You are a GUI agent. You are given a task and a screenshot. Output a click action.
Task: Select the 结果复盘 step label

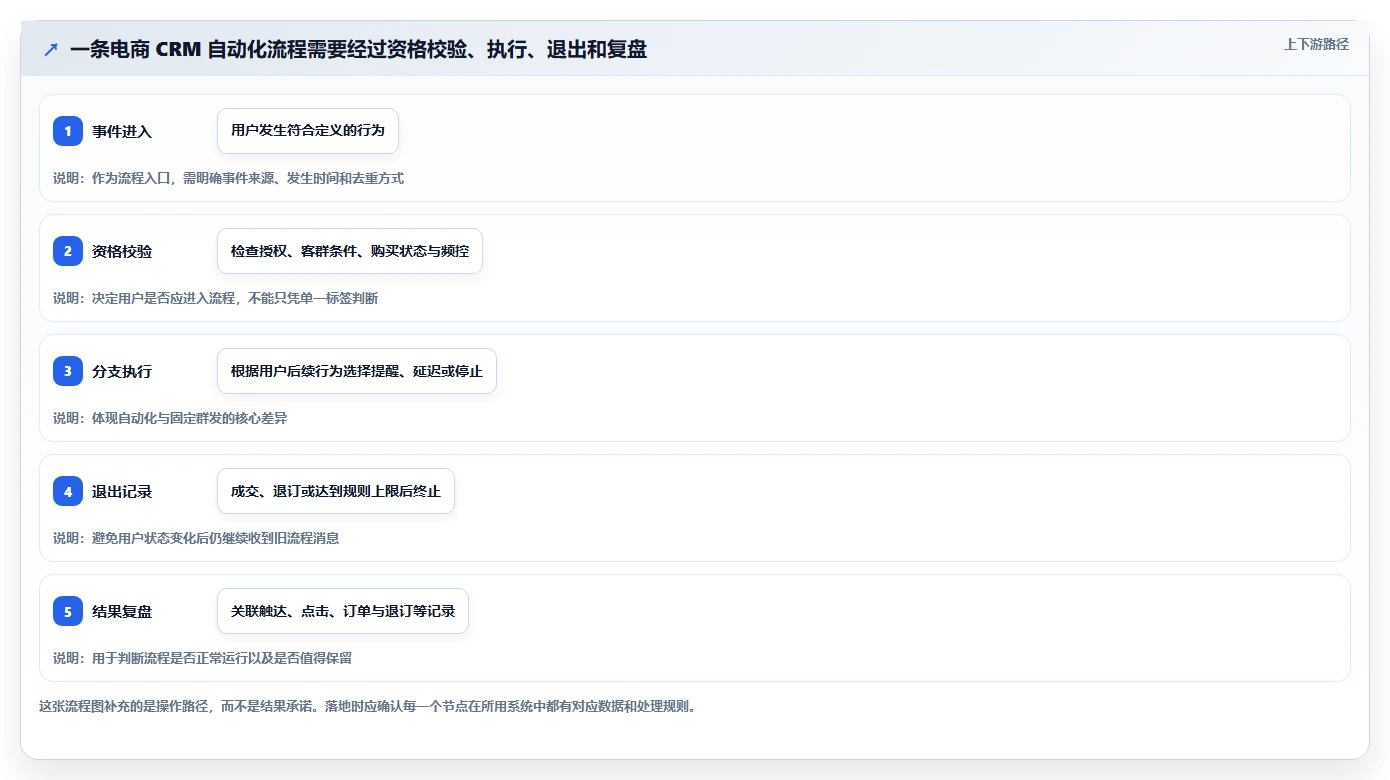tap(122, 611)
